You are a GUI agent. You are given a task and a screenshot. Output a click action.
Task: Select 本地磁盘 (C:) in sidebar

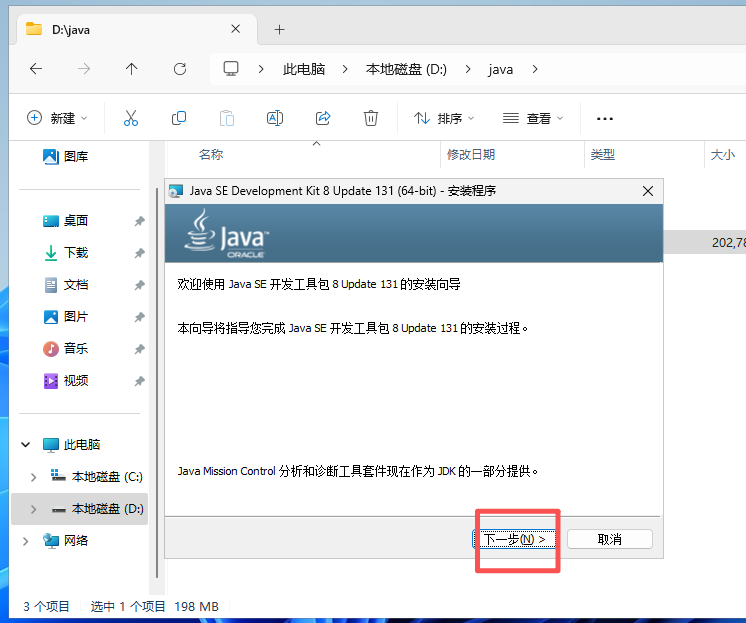(97, 476)
